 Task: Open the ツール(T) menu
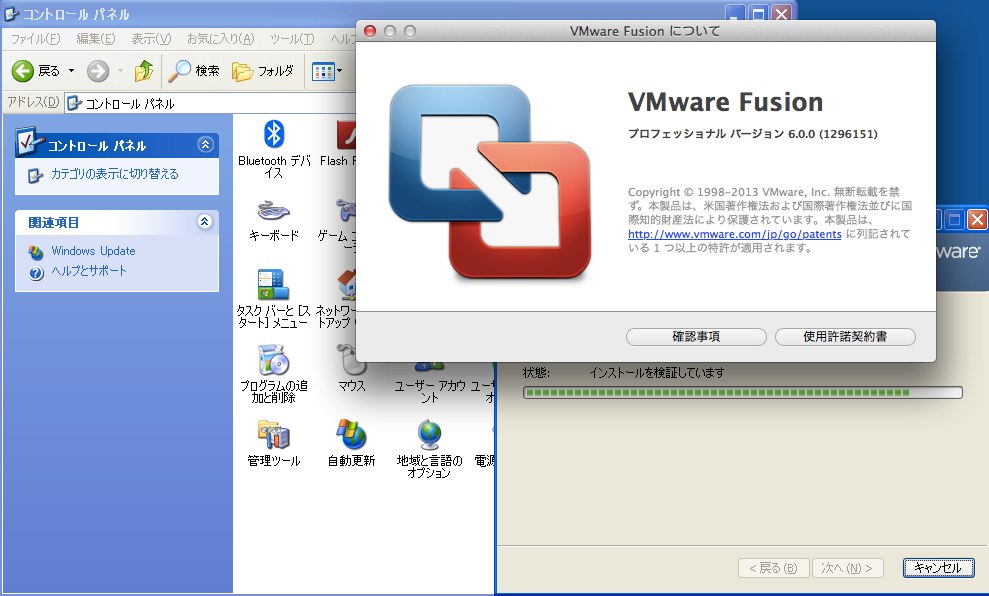point(292,38)
